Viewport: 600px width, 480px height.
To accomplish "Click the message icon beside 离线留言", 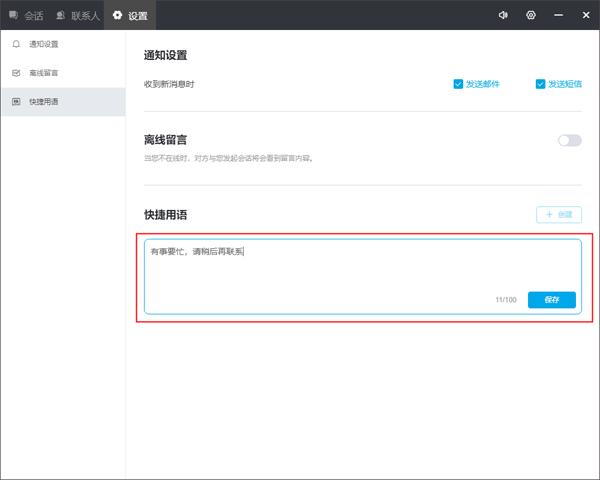I will [x=16, y=73].
